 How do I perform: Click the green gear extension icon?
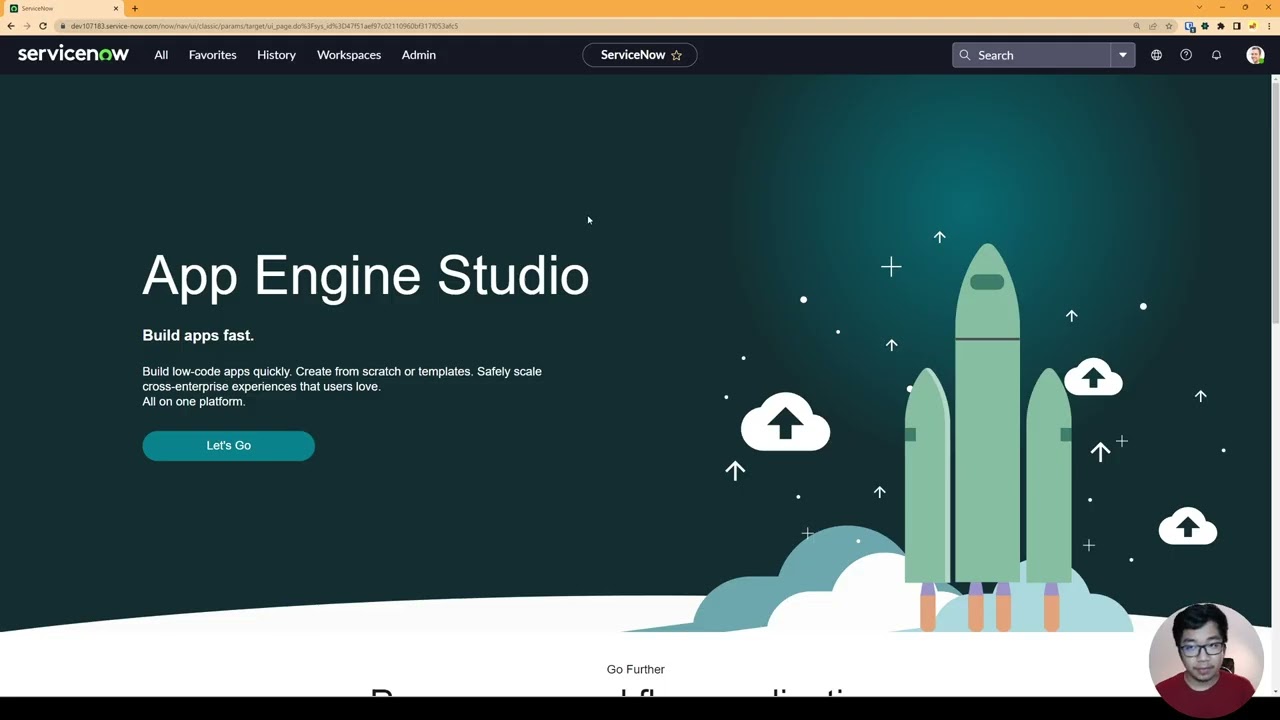pyautogui.click(x=1205, y=26)
